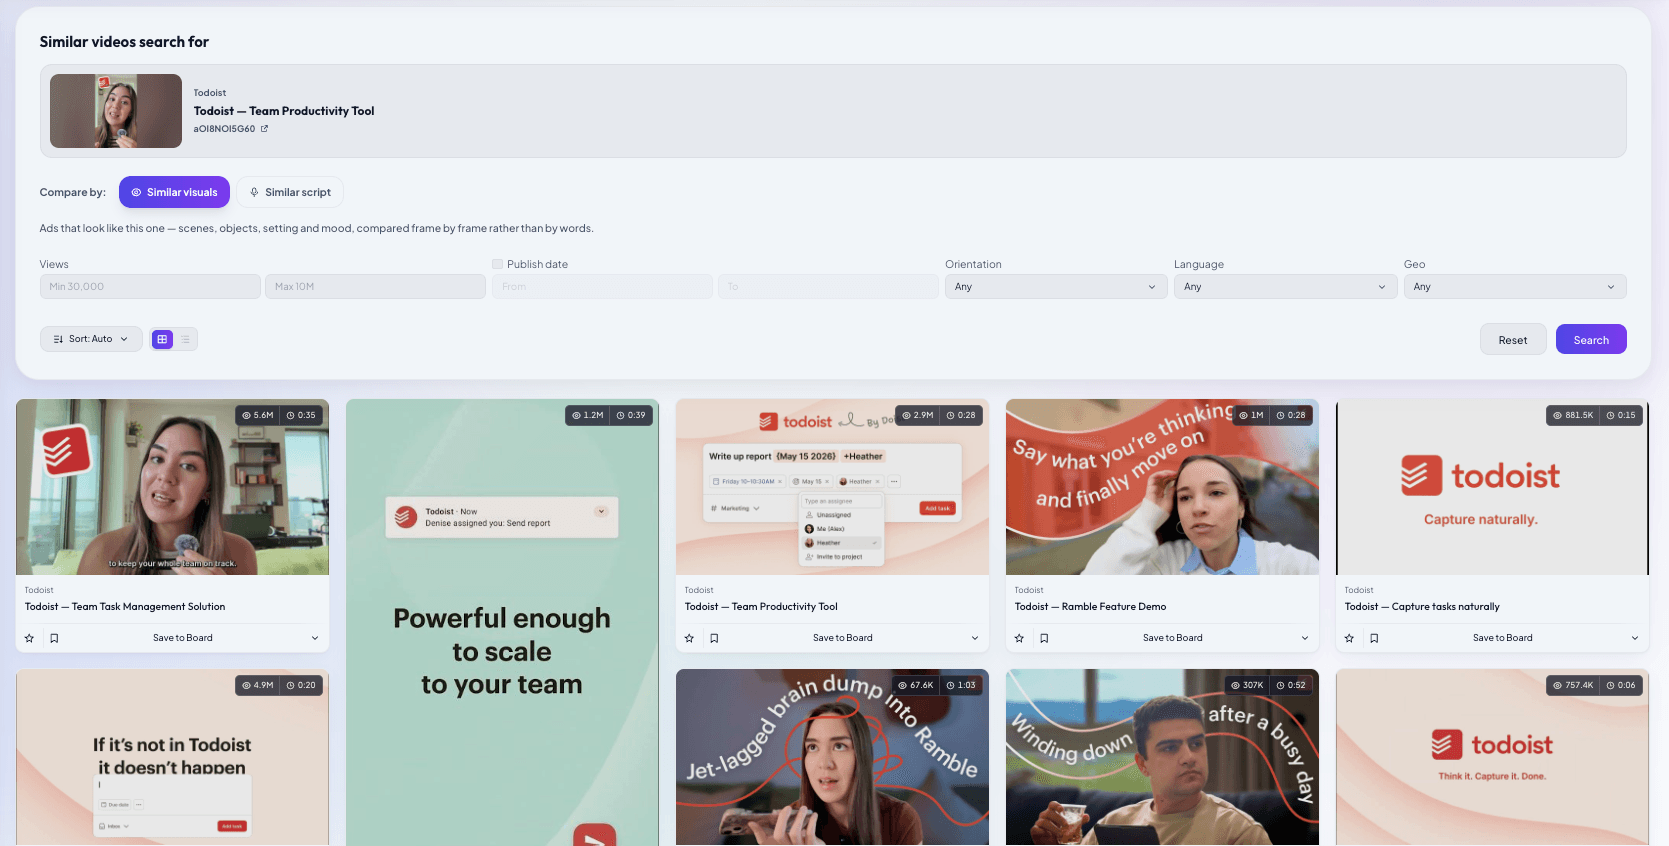Star the Team Task Management Solution video
The height and width of the screenshot is (846, 1669).
tap(30, 638)
